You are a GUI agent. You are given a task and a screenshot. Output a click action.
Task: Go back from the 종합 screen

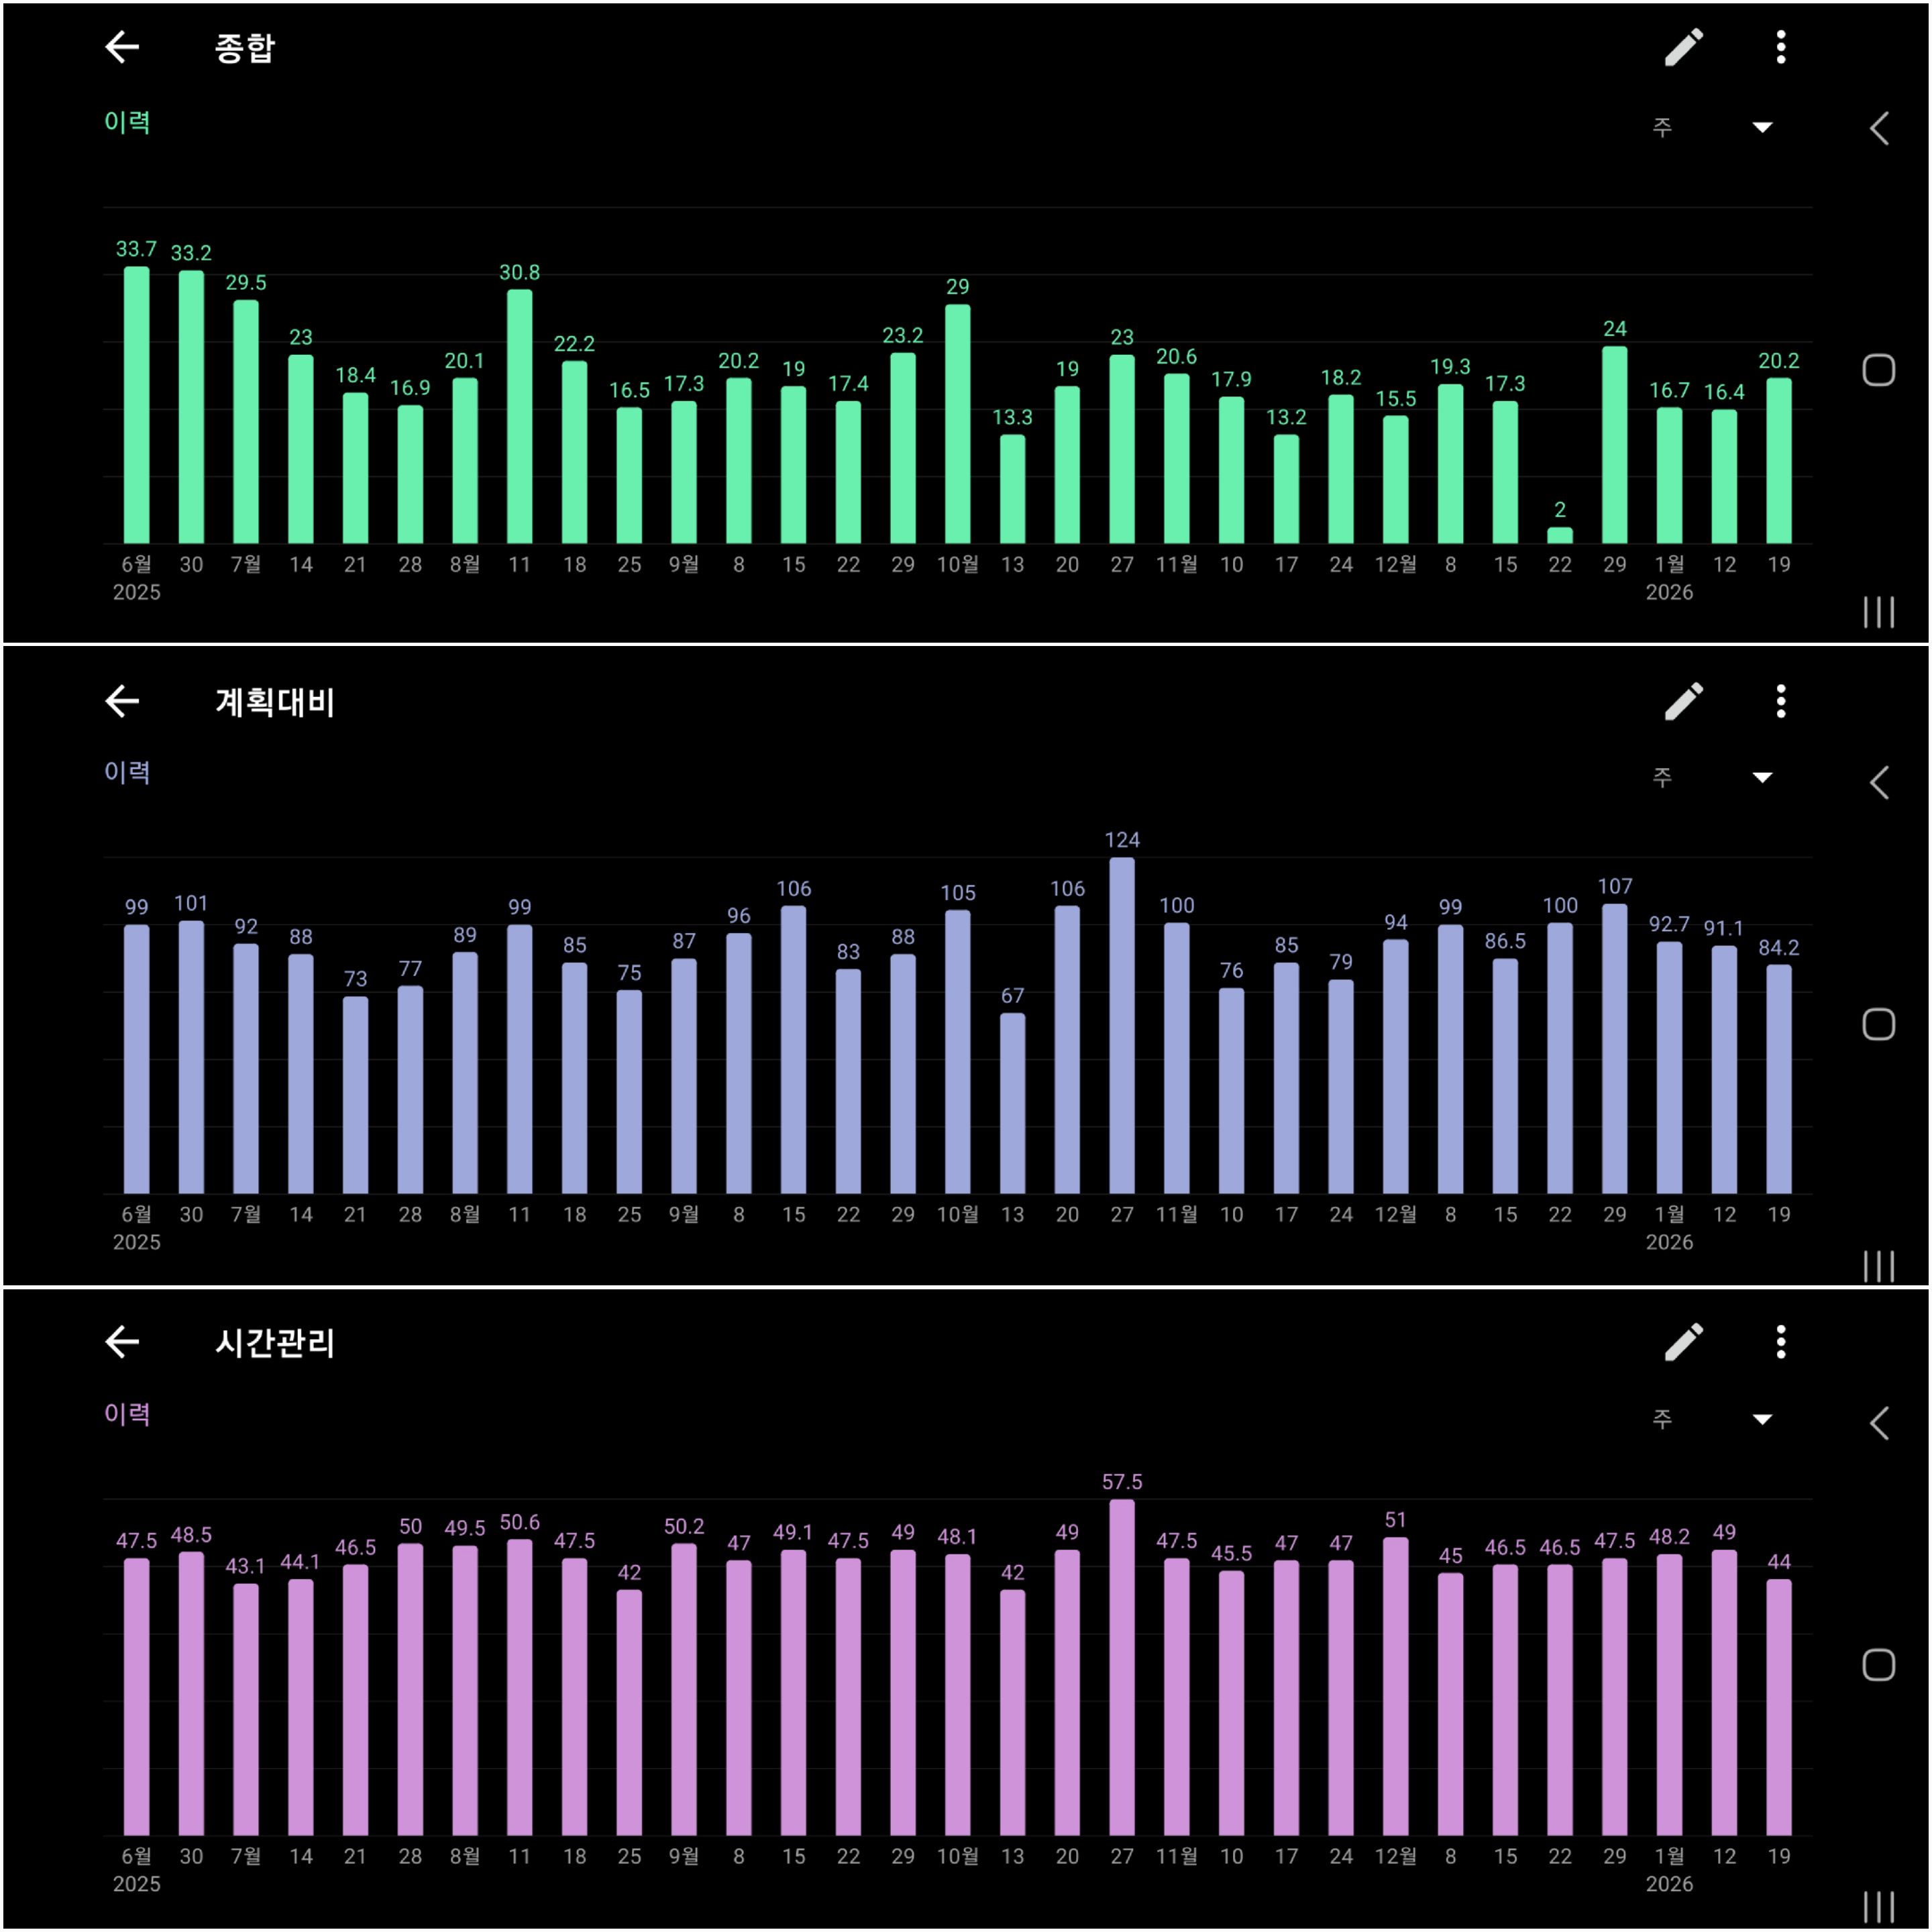click(x=122, y=47)
